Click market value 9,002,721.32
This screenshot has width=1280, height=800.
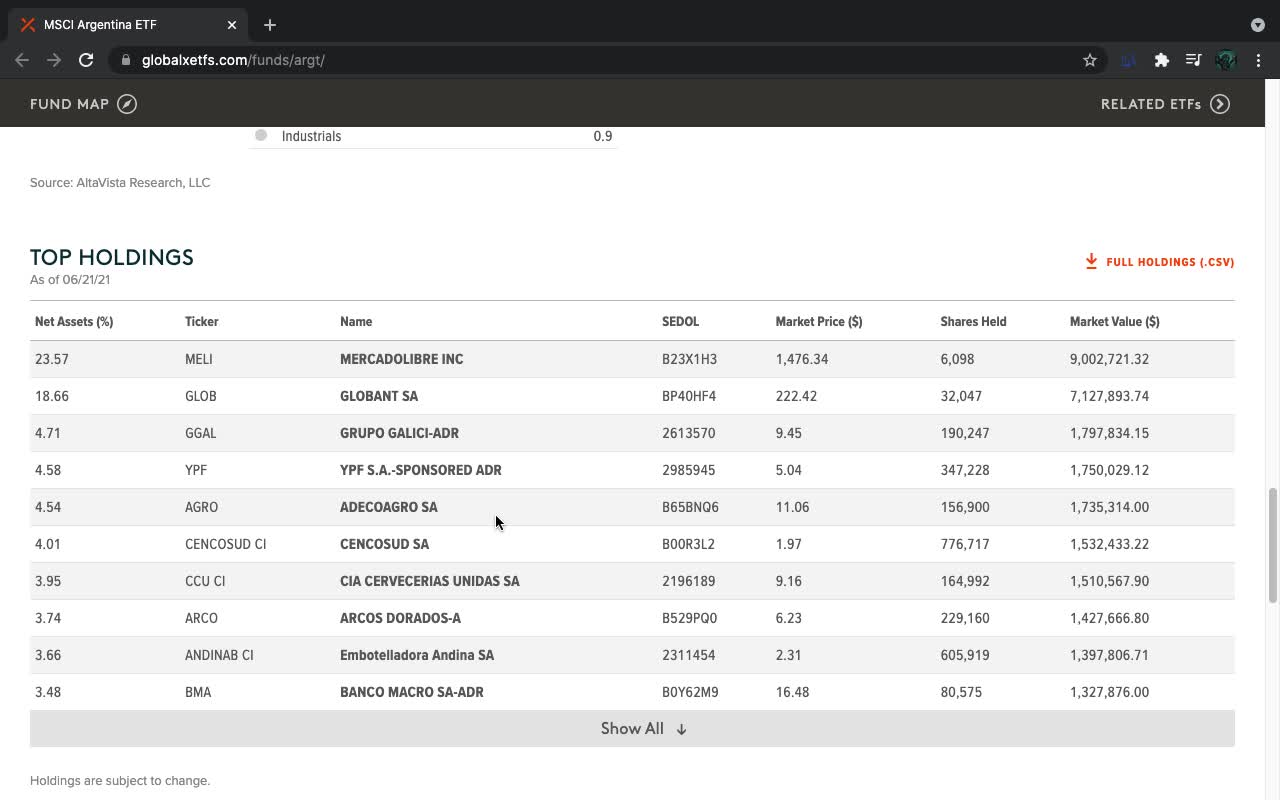coord(1109,359)
